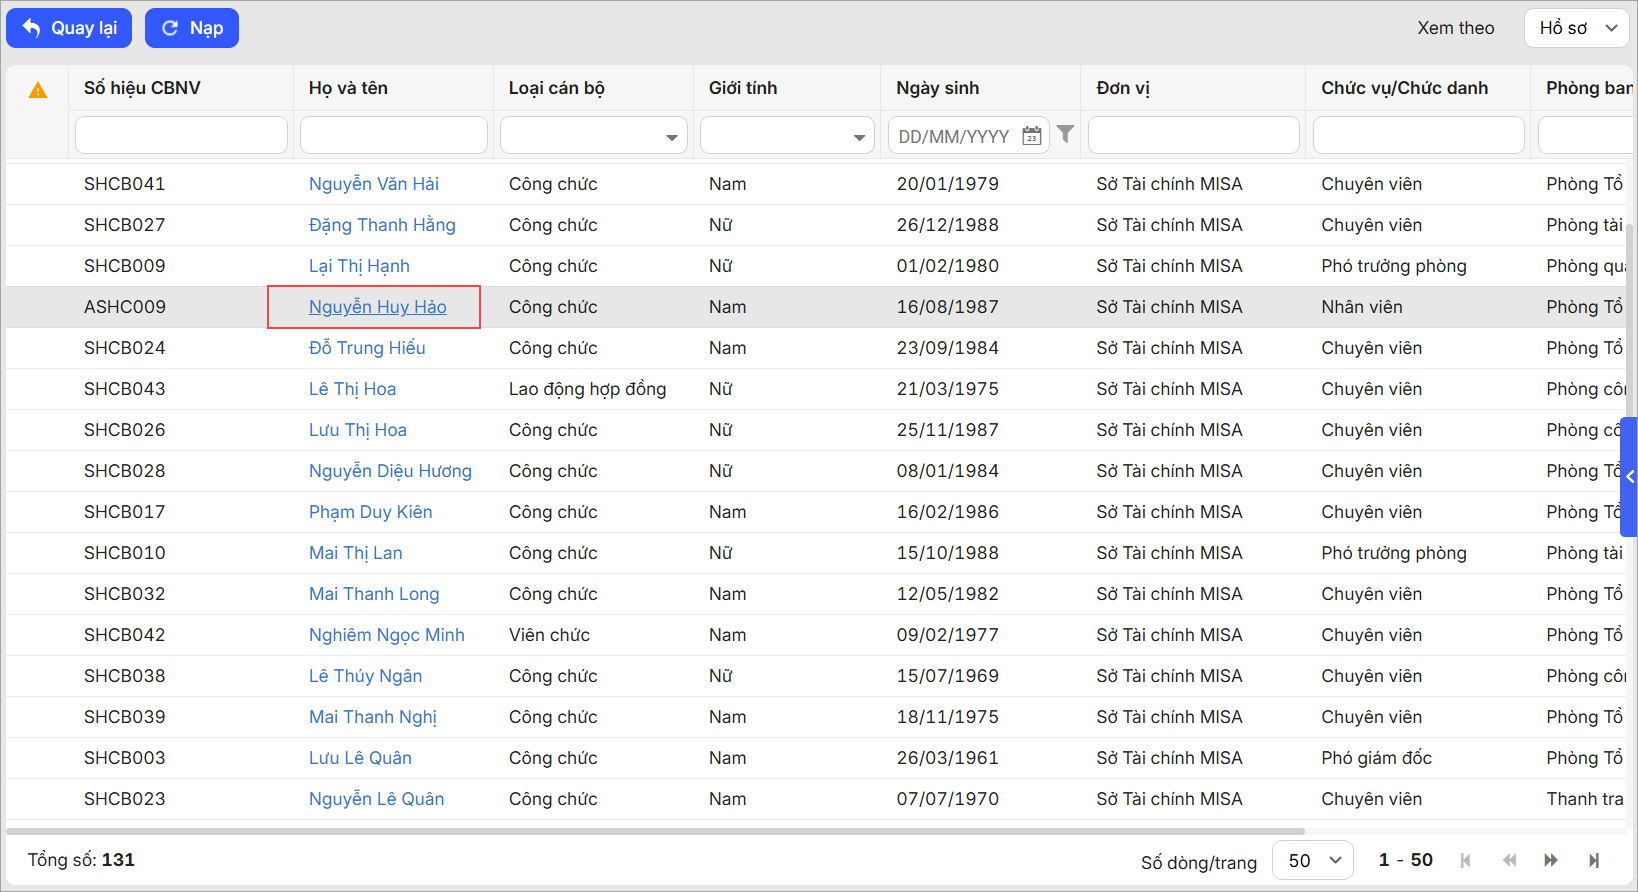Expand the blue side panel arrow tab
This screenshot has height=892, width=1638.
[x=1629, y=477]
